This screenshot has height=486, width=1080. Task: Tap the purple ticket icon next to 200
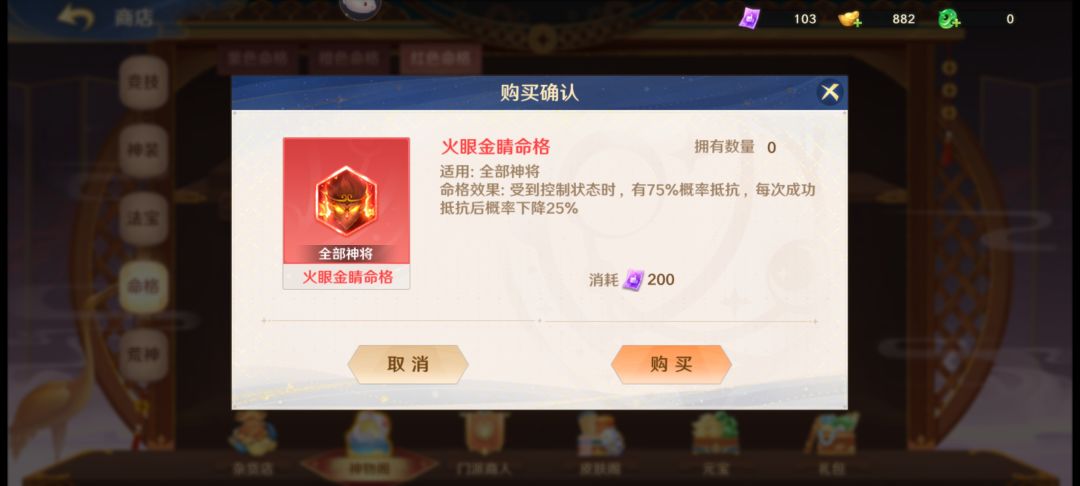click(x=633, y=279)
